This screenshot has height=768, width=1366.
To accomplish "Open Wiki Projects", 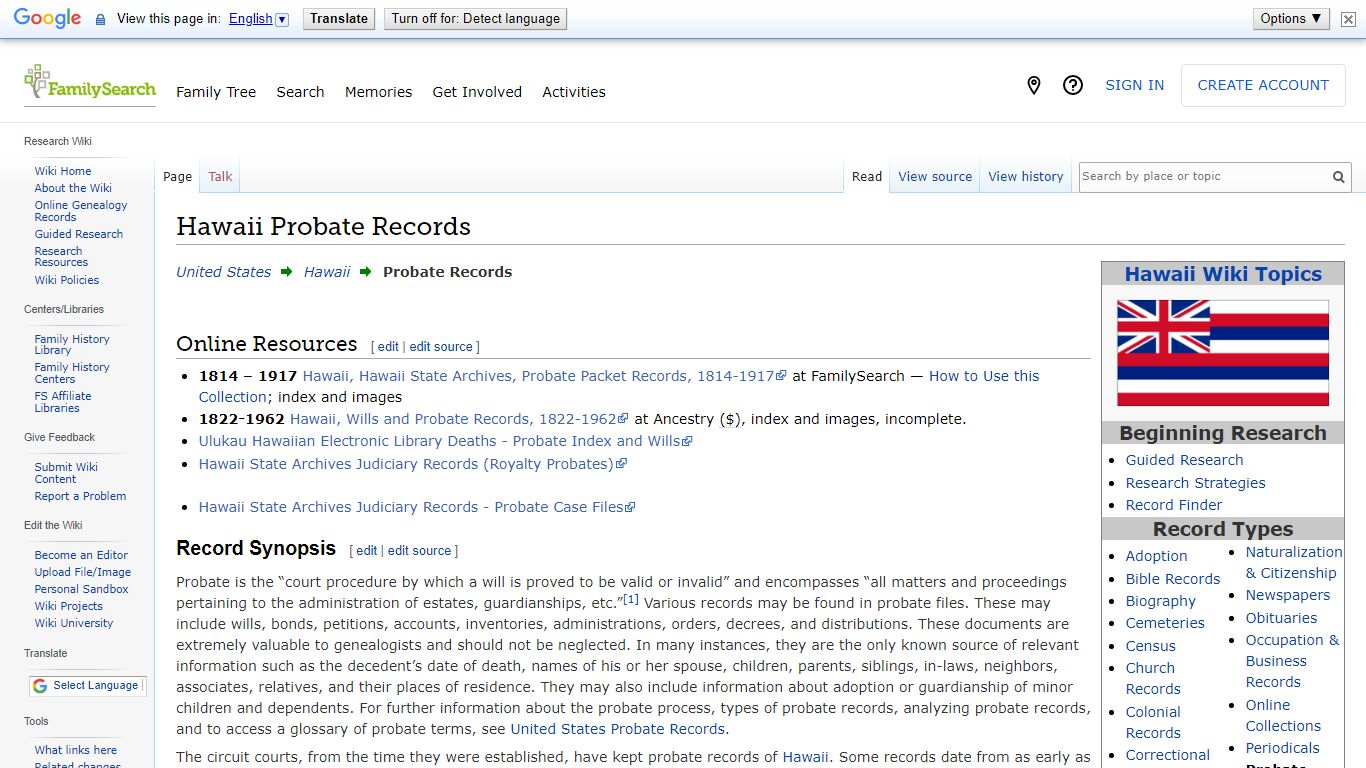I will 69,606.
